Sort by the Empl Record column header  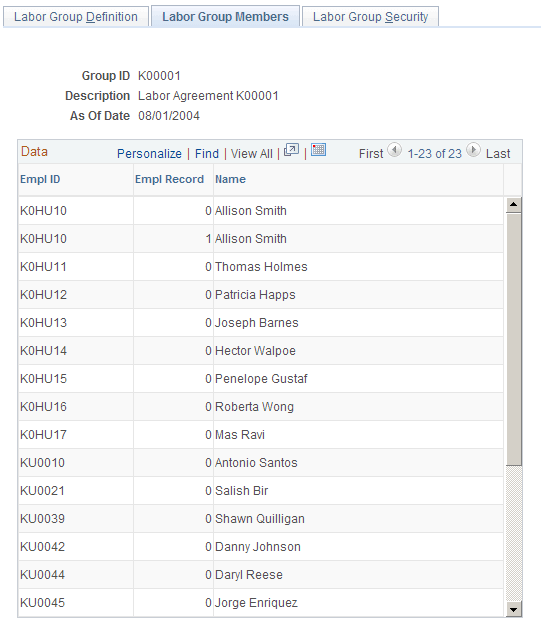[170, 179]
